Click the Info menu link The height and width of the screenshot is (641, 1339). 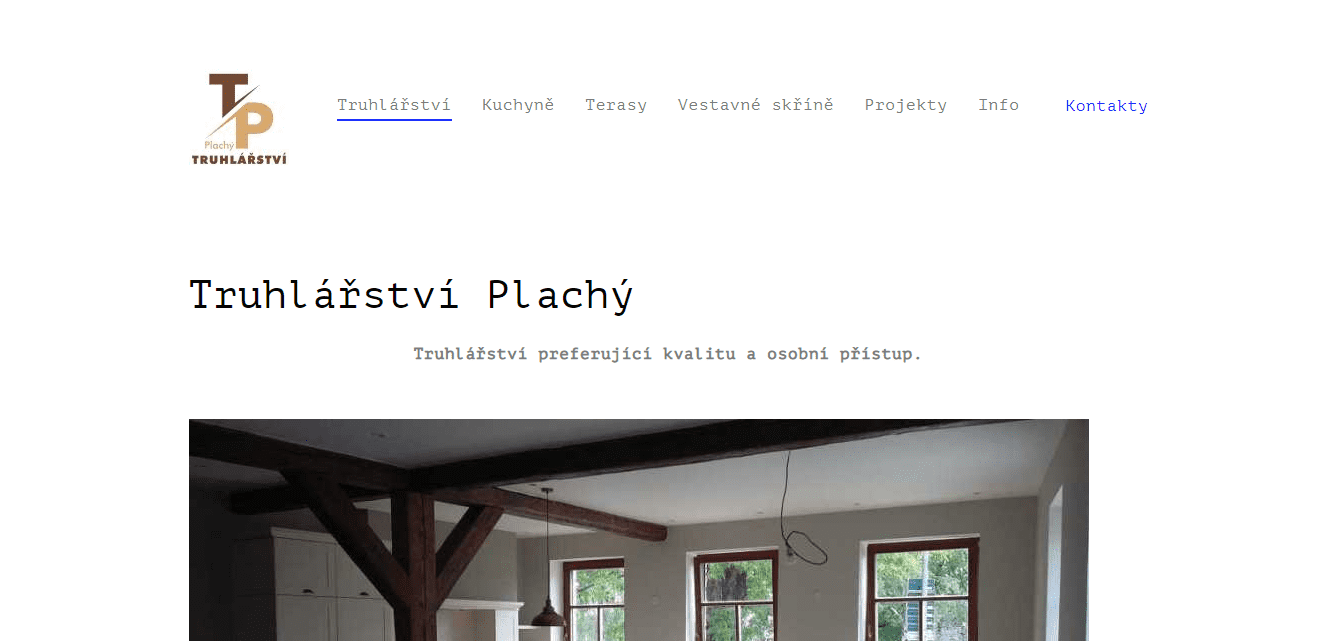coord(999,105)
